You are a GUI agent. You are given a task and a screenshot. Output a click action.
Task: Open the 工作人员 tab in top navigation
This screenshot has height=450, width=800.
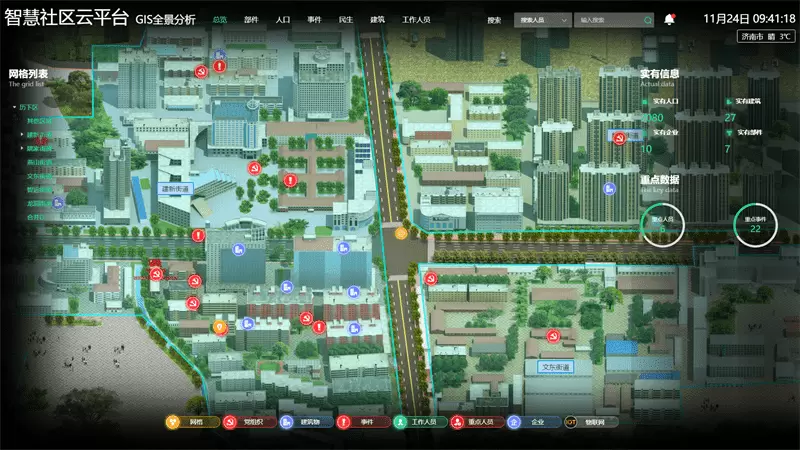[x=416, y=20]
